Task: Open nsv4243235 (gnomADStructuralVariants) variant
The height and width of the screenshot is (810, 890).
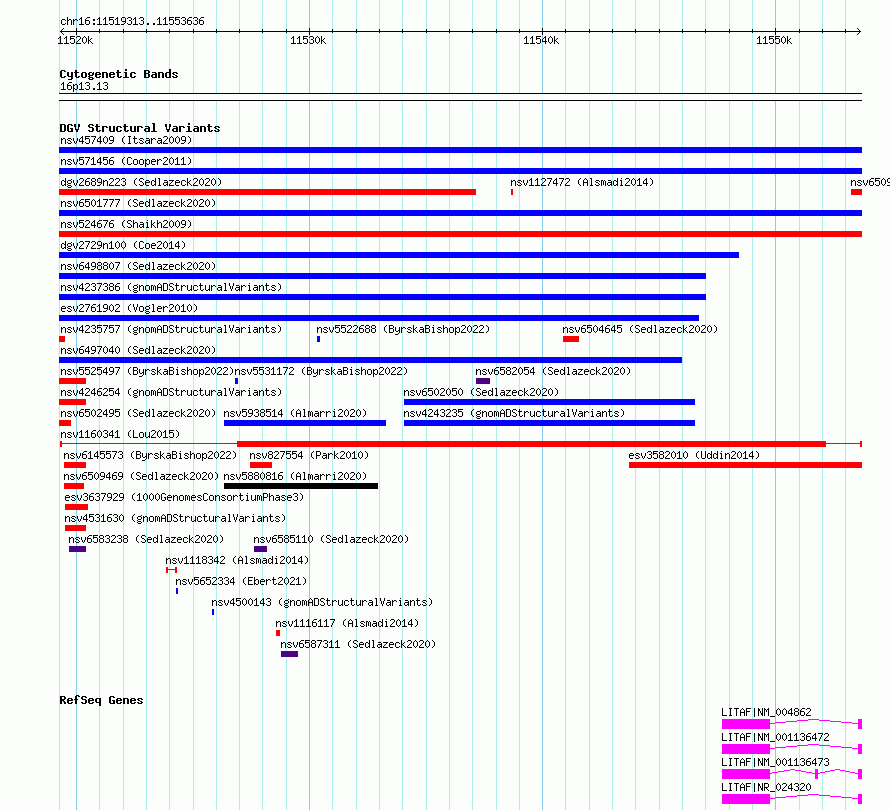Action: tap(514, 413)
